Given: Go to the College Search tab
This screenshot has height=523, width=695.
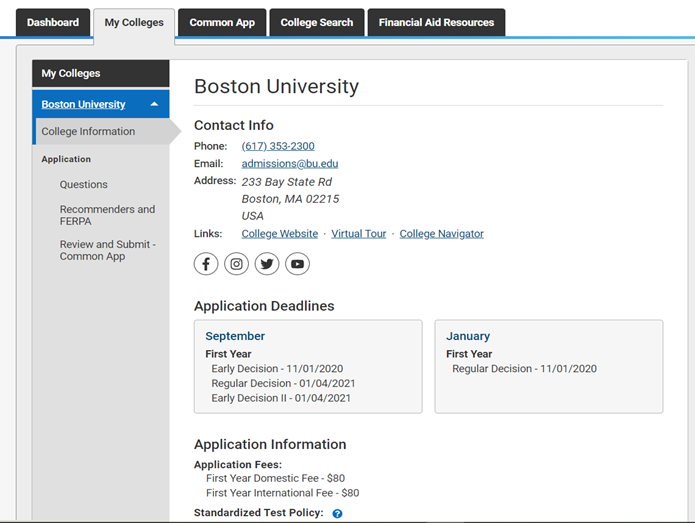Looking at the screenshot, I should coord(316,23).
